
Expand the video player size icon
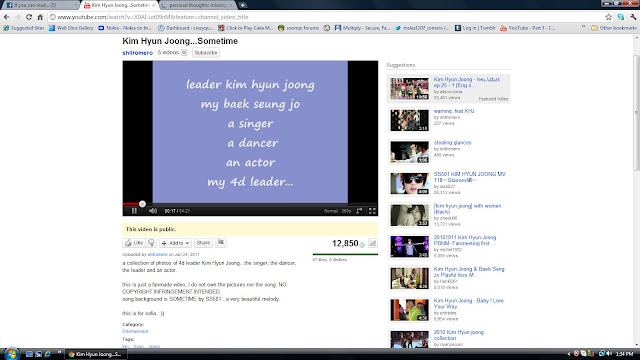pos(359,211)
